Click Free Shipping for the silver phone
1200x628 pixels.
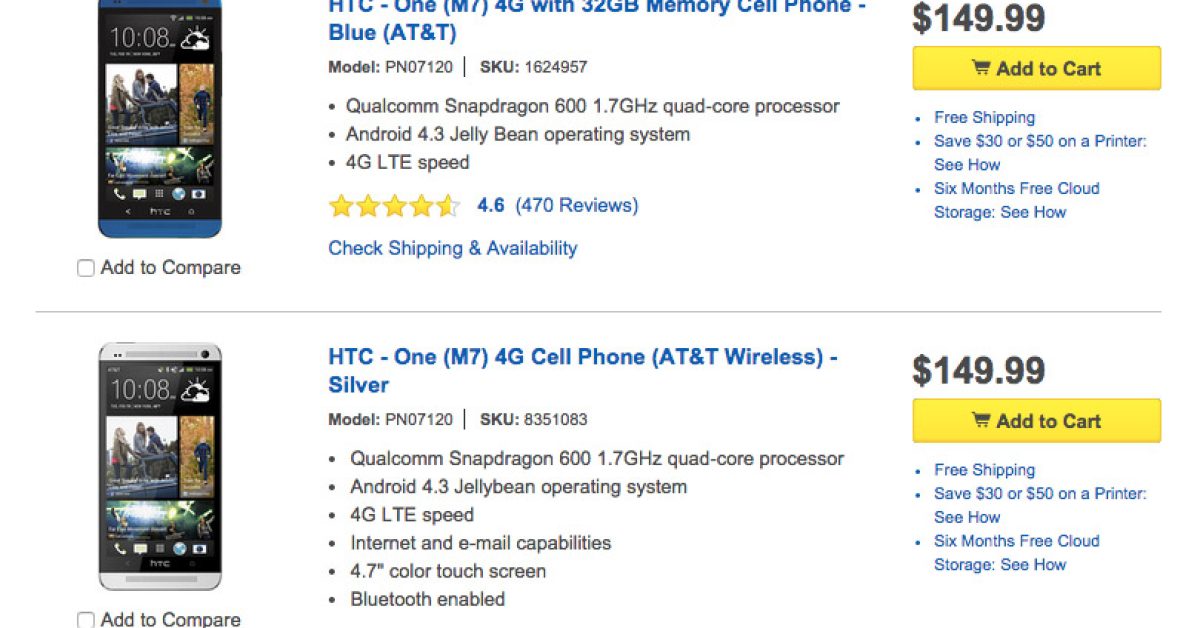coord(984,470)
